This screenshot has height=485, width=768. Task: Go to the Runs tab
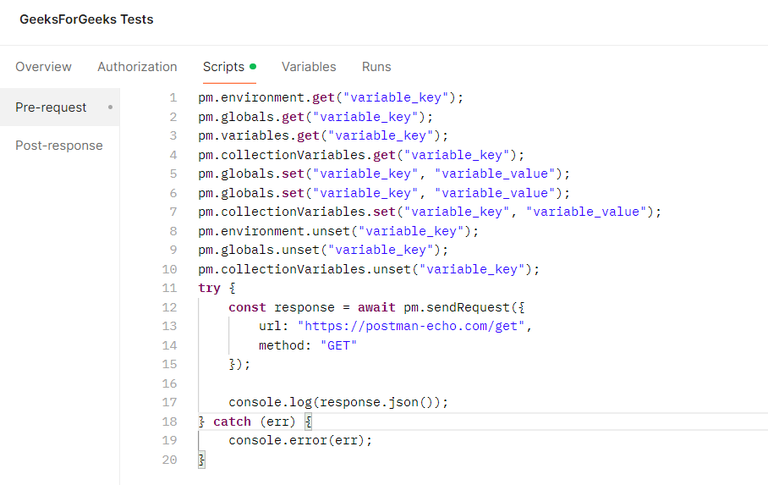click(376, 67)
